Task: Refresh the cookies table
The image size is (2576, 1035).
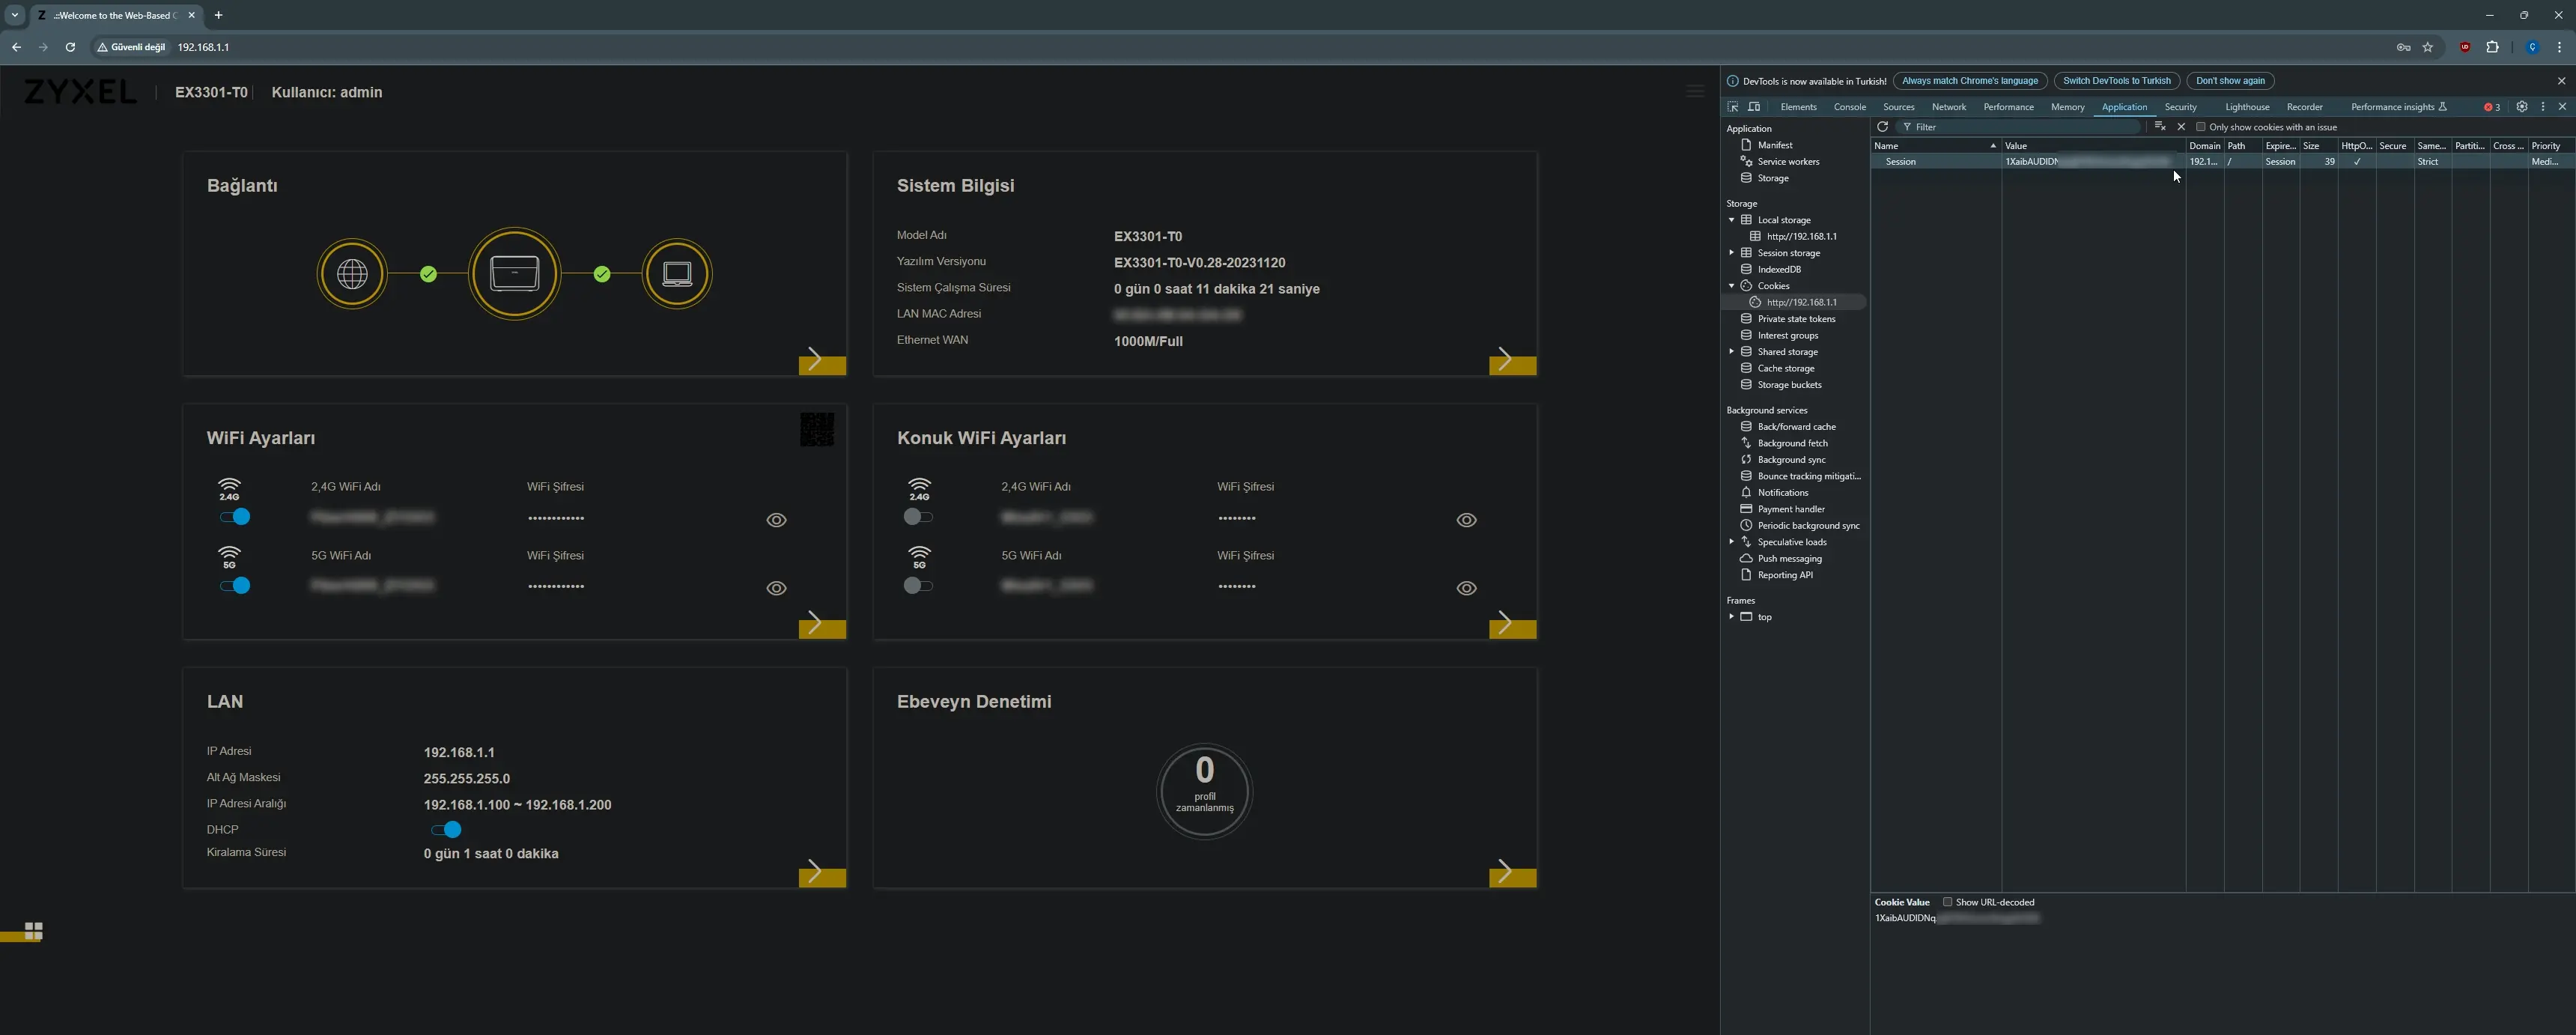Action: tap(1882, 127)
